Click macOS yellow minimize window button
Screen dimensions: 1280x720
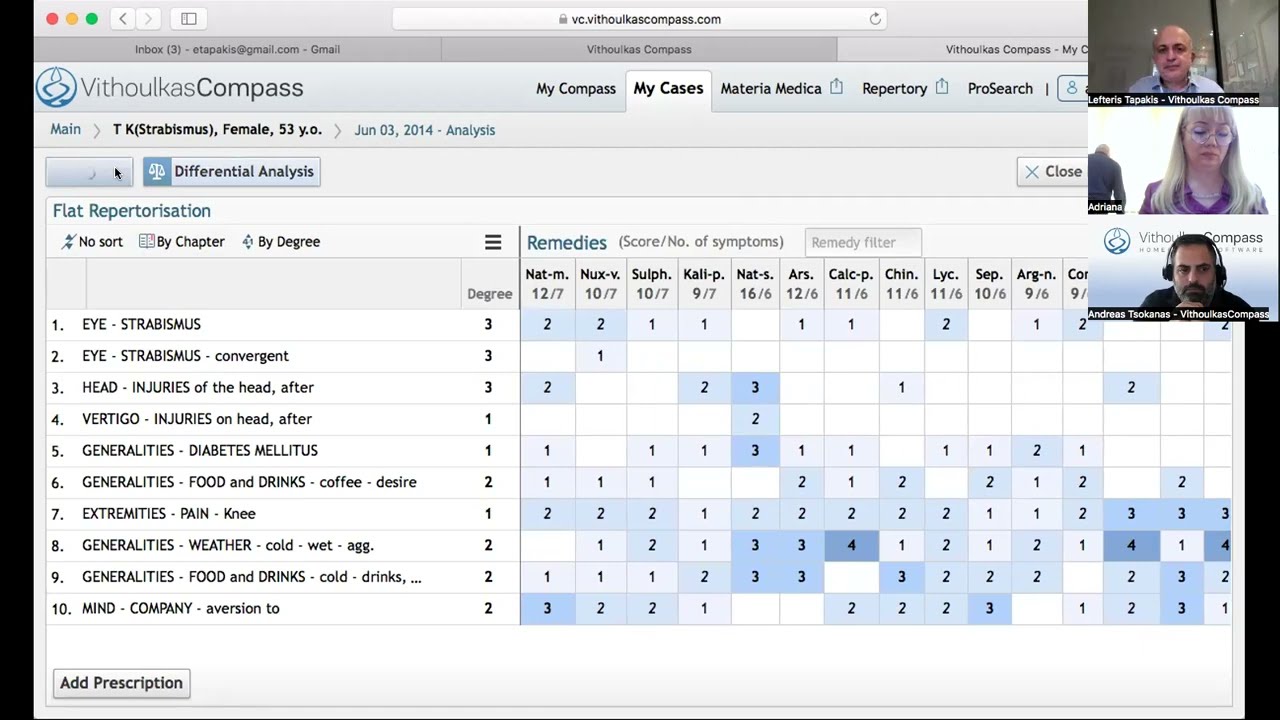pos(72,19)
